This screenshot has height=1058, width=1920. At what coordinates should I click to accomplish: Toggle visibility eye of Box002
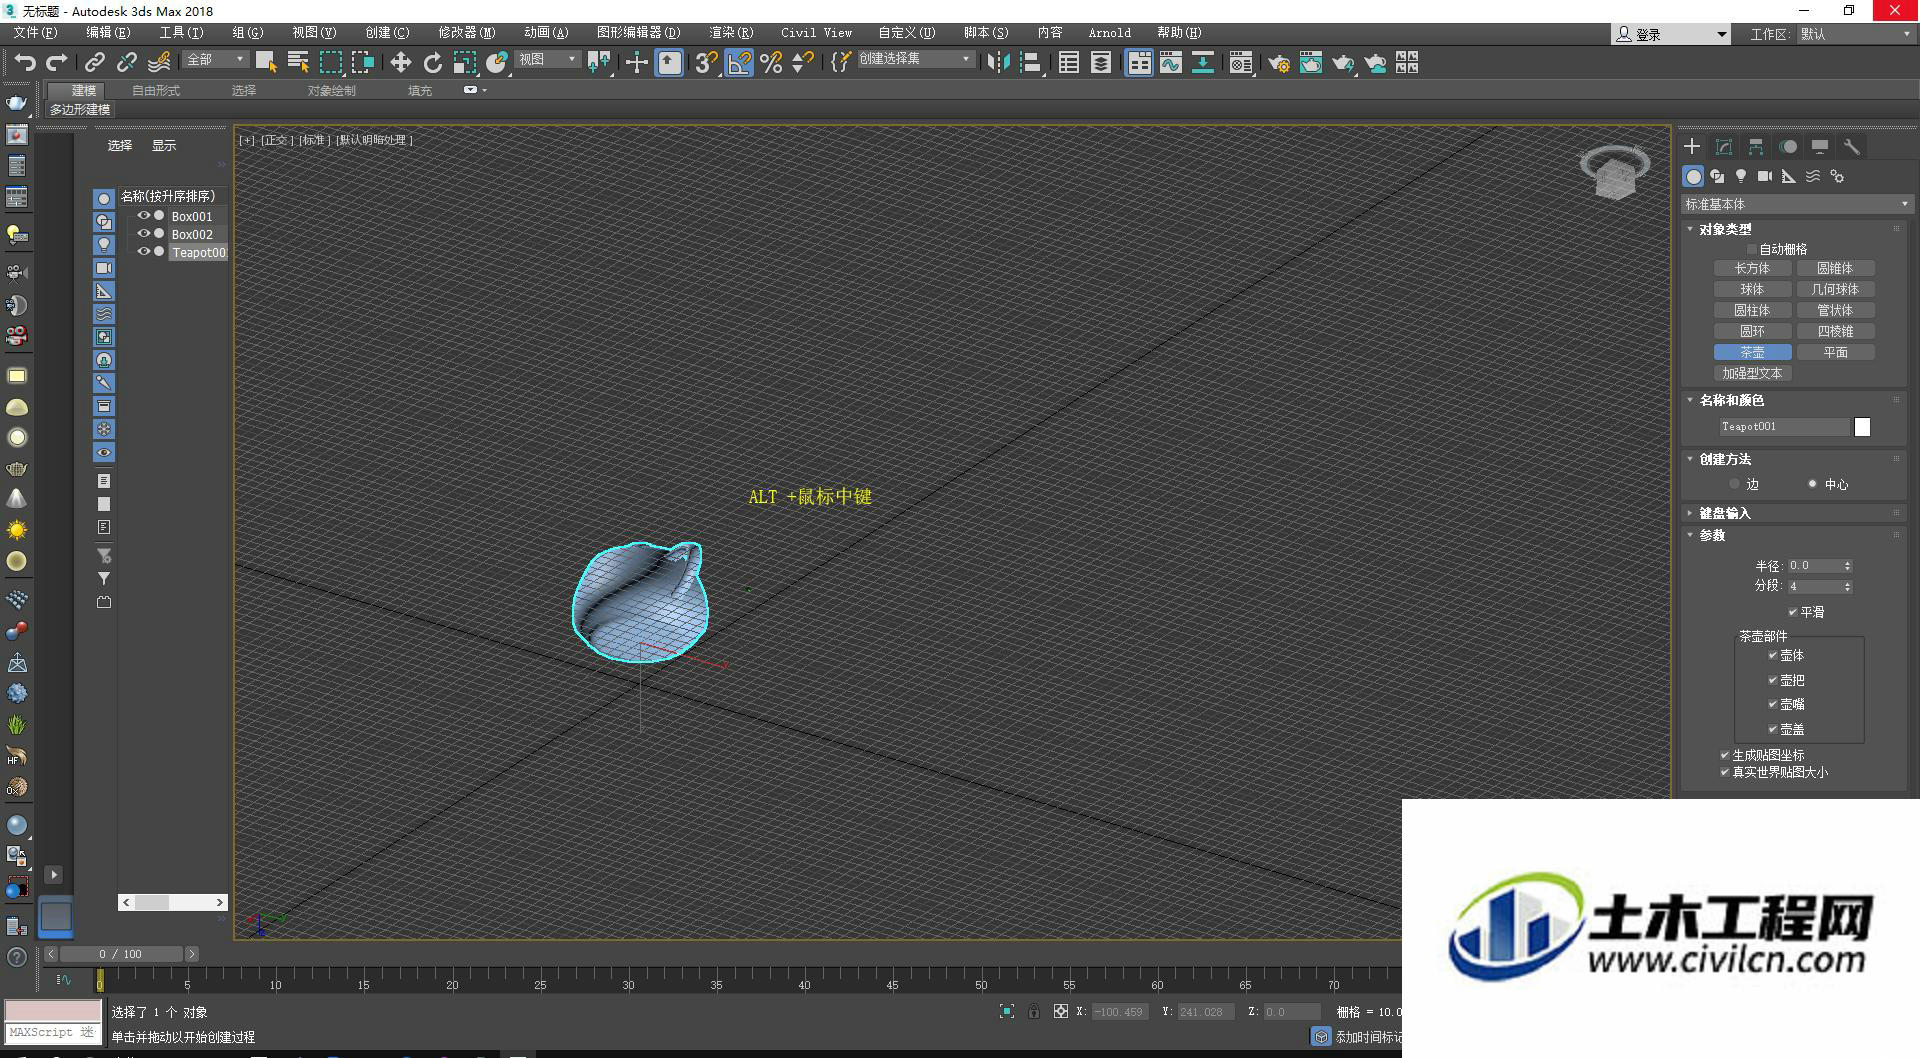tap(144, 234)
